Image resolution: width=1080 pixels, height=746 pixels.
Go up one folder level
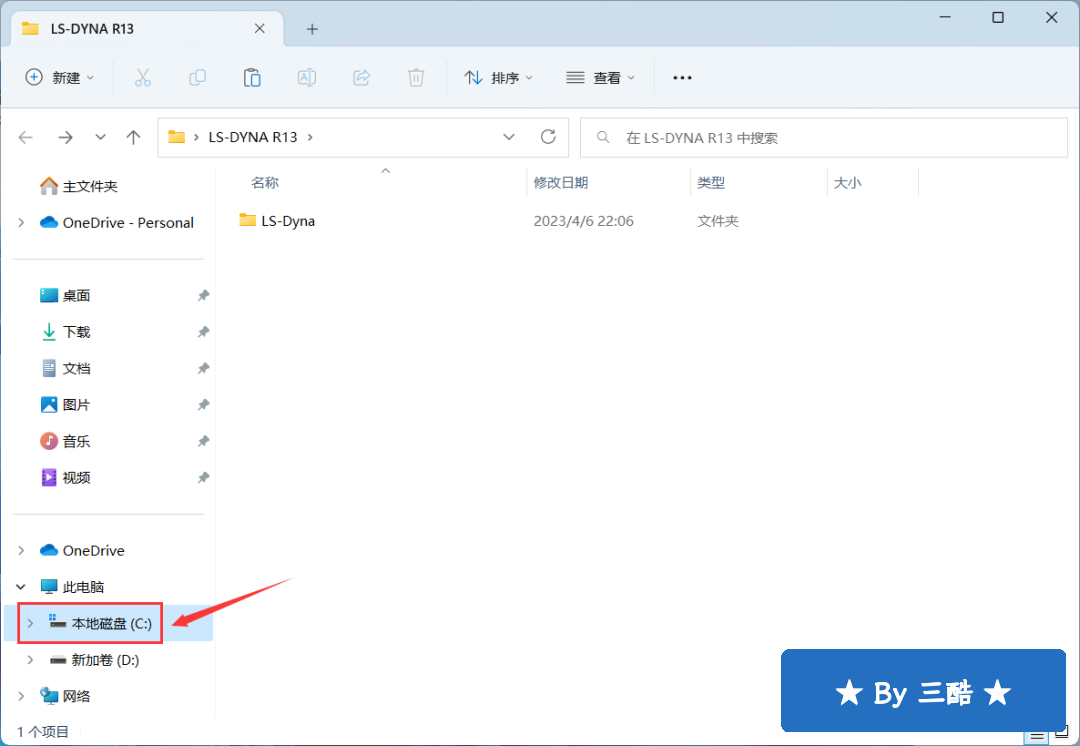click(133, 137)
